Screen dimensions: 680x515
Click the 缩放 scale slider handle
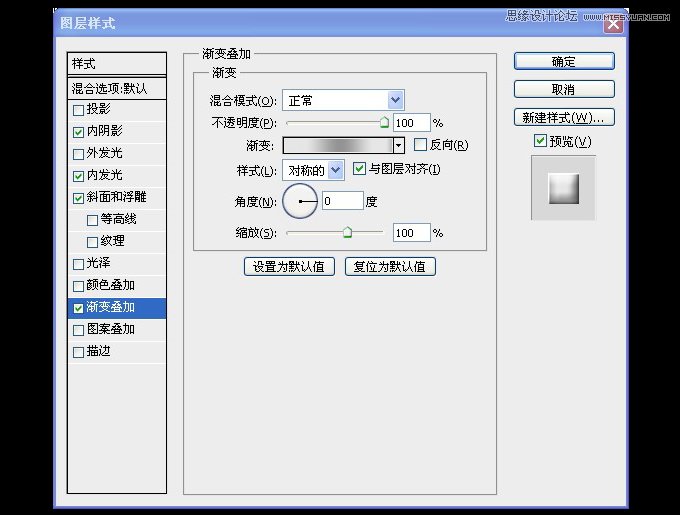(347, 233)
